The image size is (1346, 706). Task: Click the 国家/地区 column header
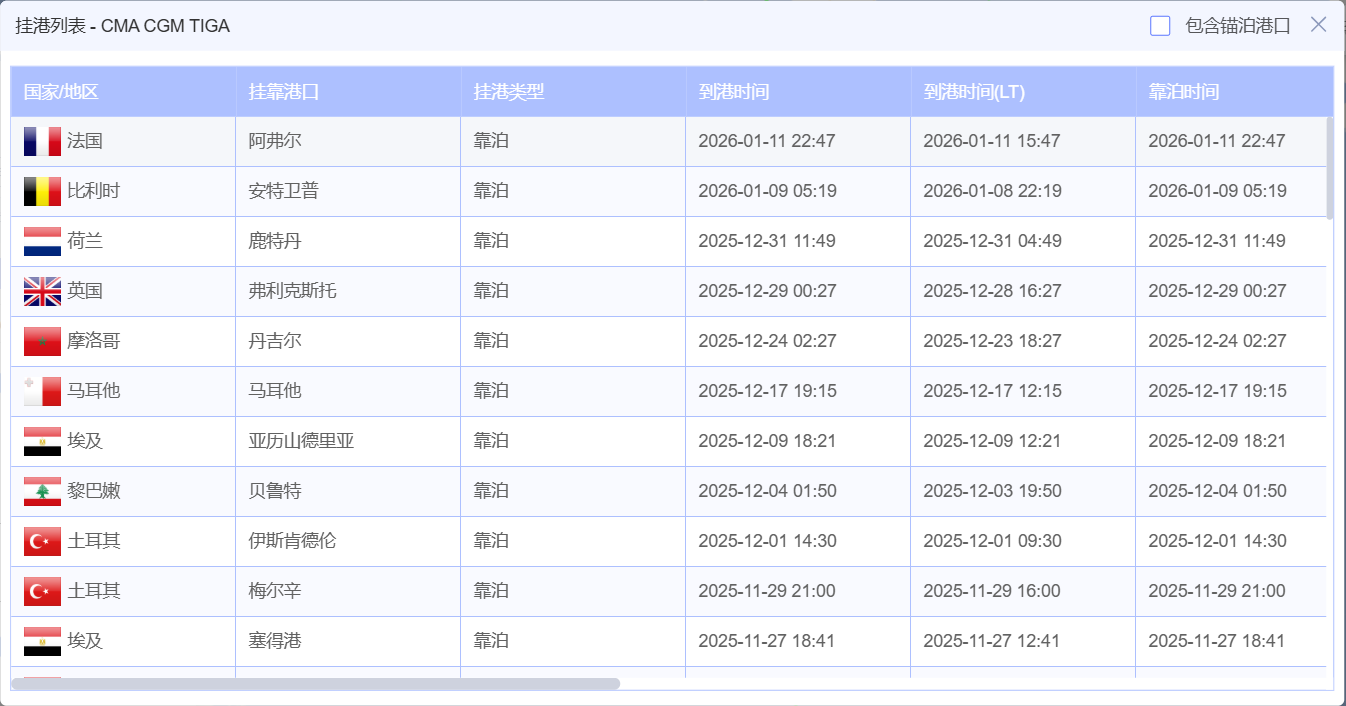click(61, 92)
